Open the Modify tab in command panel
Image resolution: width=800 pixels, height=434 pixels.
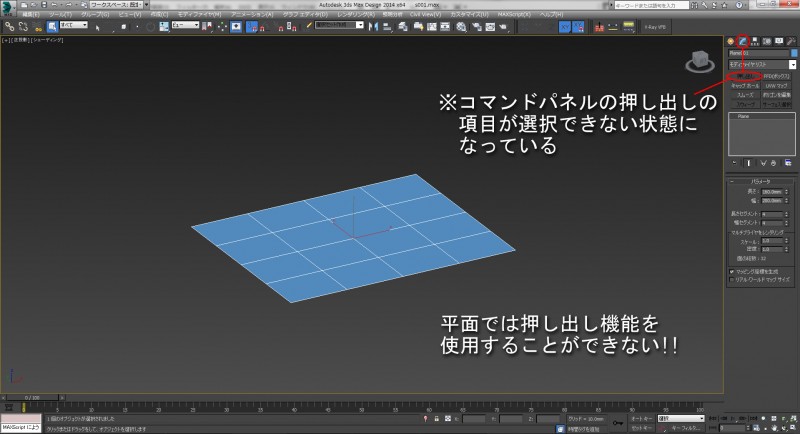(741, 40)
